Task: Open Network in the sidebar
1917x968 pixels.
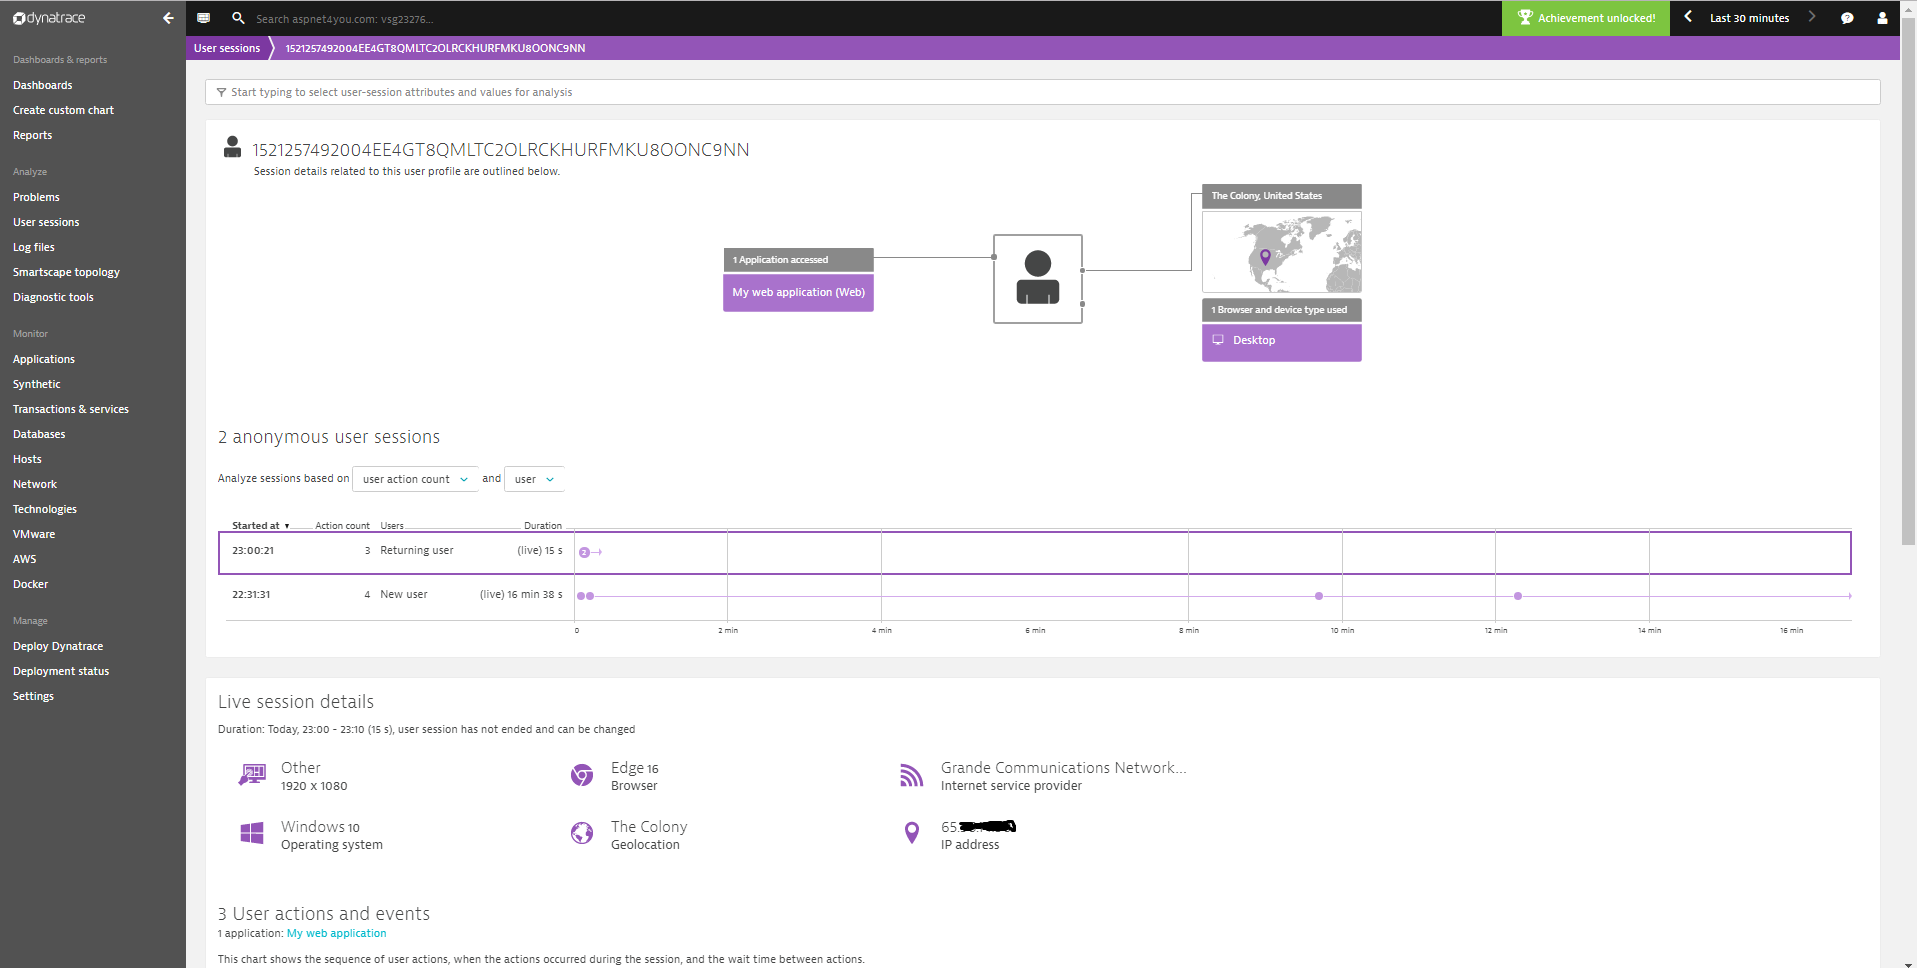Action: pos(35,484)
